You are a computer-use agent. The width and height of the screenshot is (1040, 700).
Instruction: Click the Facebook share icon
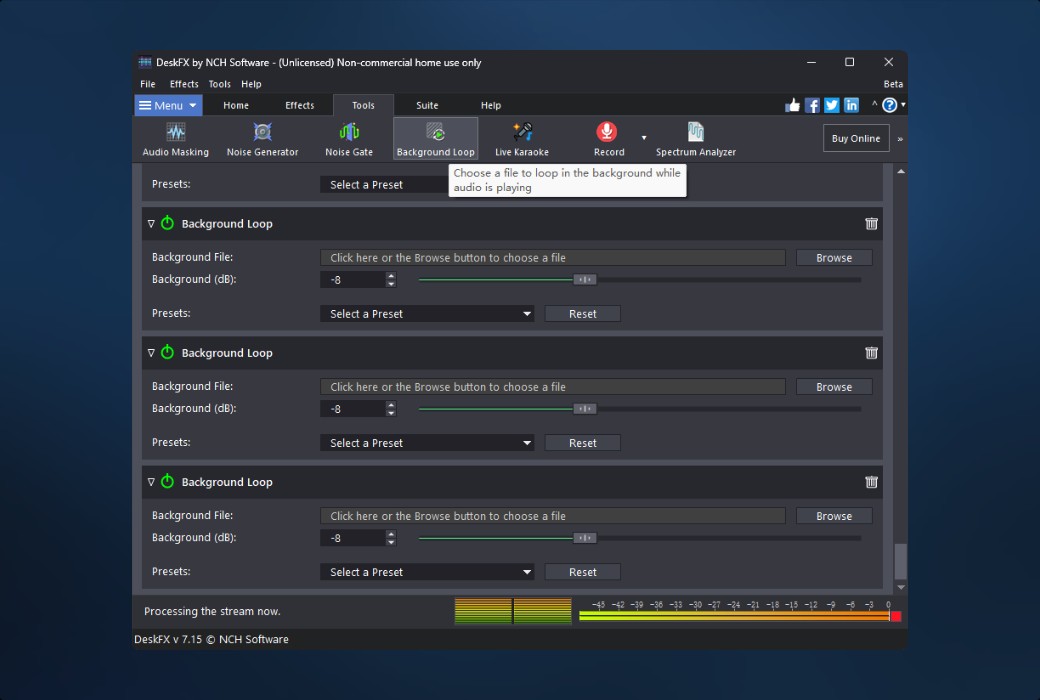[812, 105]
